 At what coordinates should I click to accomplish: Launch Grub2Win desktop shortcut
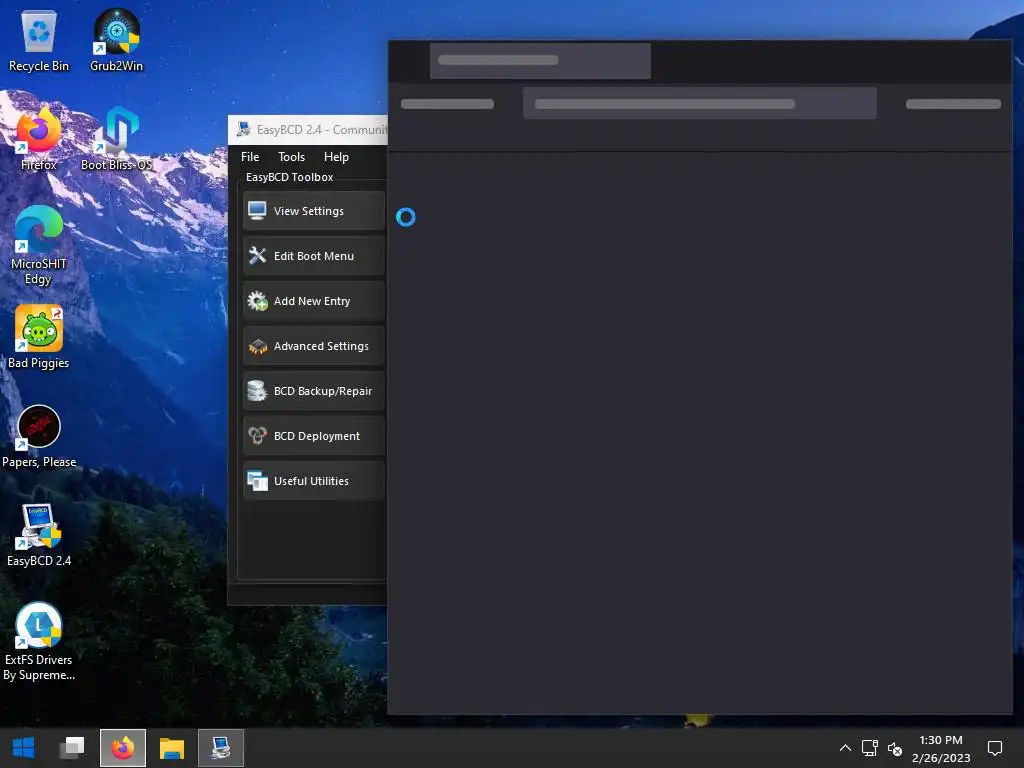coord(116,40)
